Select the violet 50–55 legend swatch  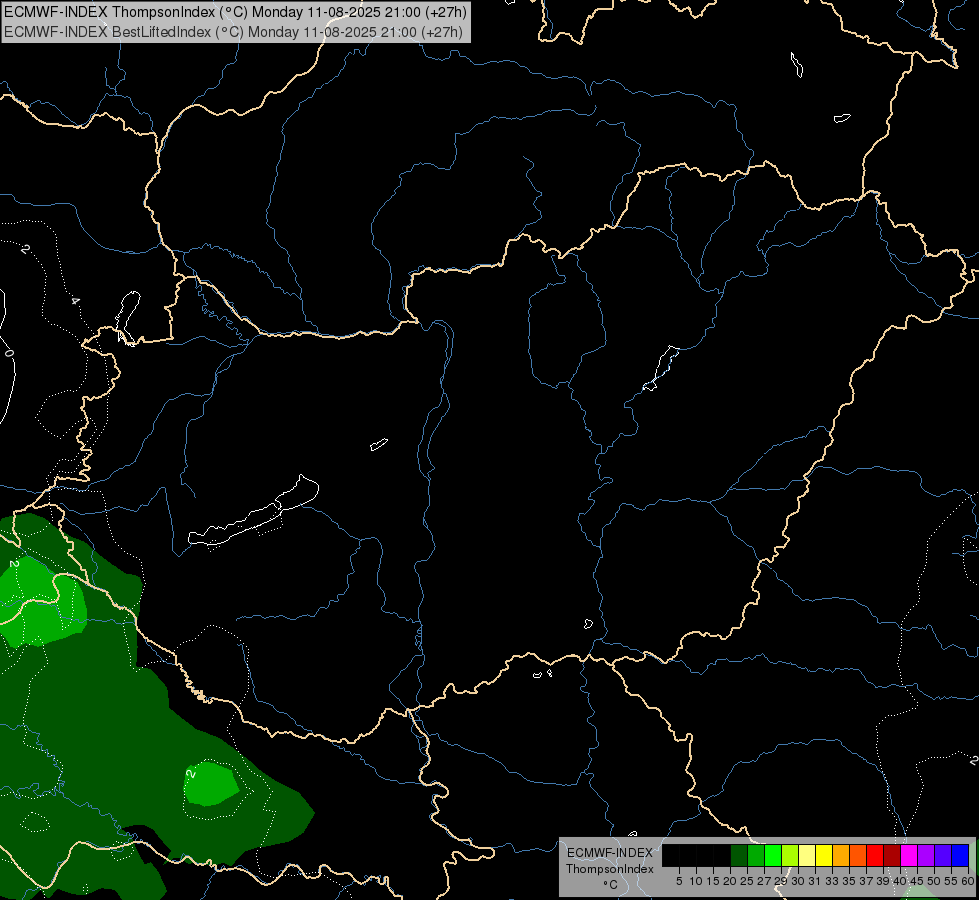point(943,855)
